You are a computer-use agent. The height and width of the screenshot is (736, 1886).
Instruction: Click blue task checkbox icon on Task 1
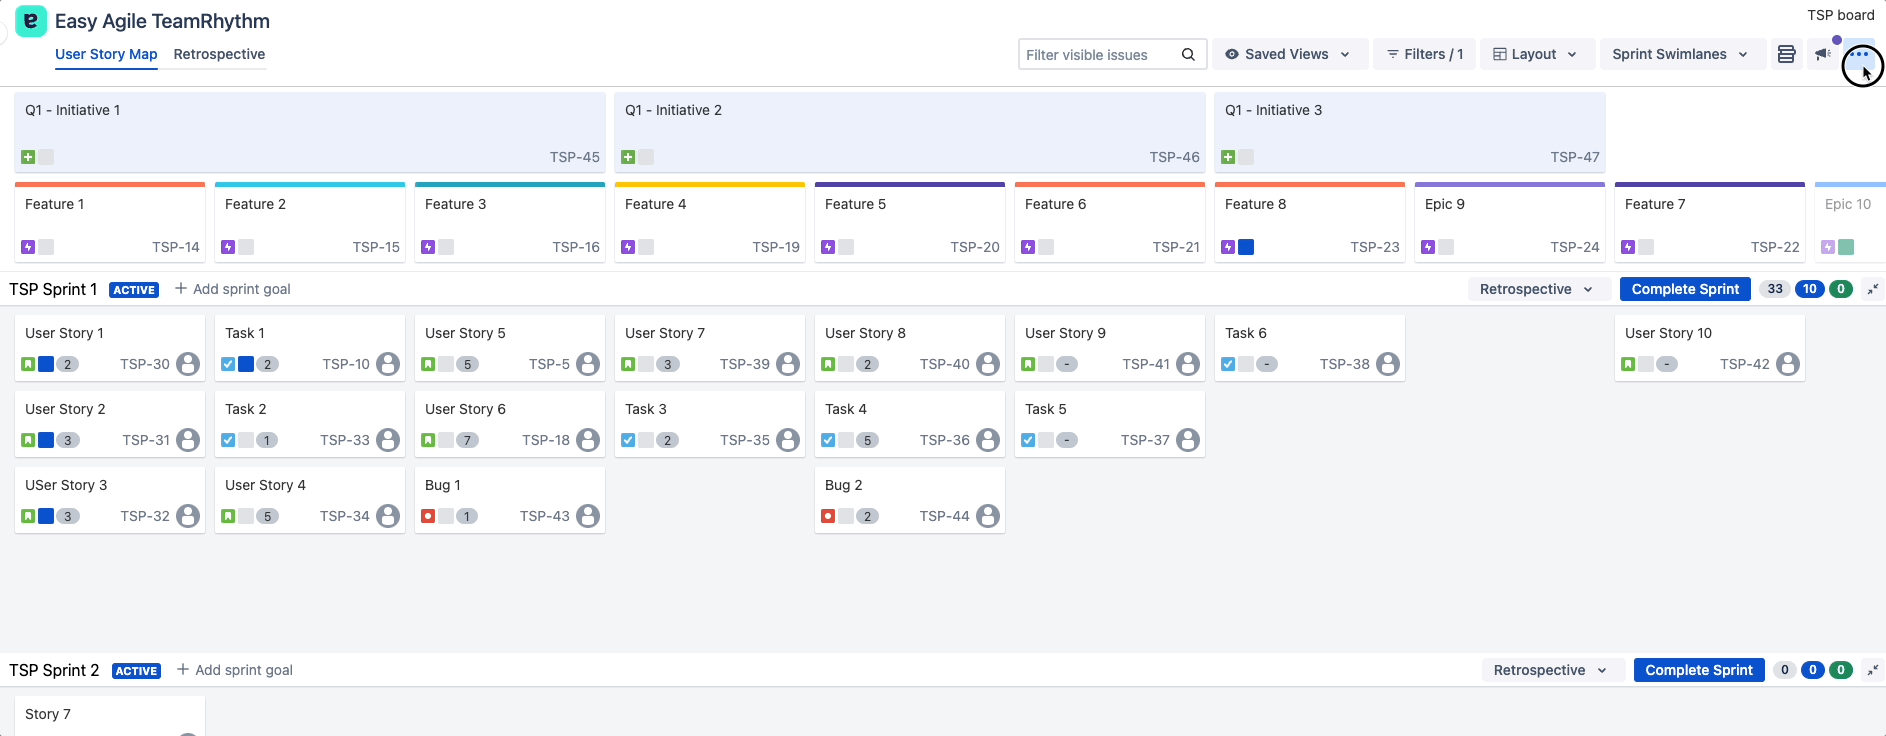228,364
